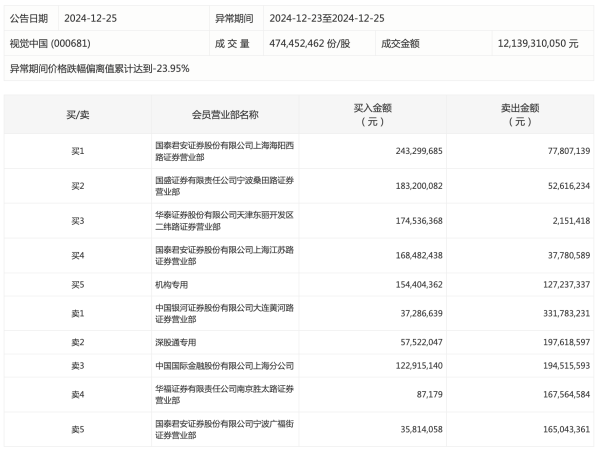This screenshot has height=451, width=600.
Task: Select buy amount 154,404,362
Action: click(x=419, y=285)
